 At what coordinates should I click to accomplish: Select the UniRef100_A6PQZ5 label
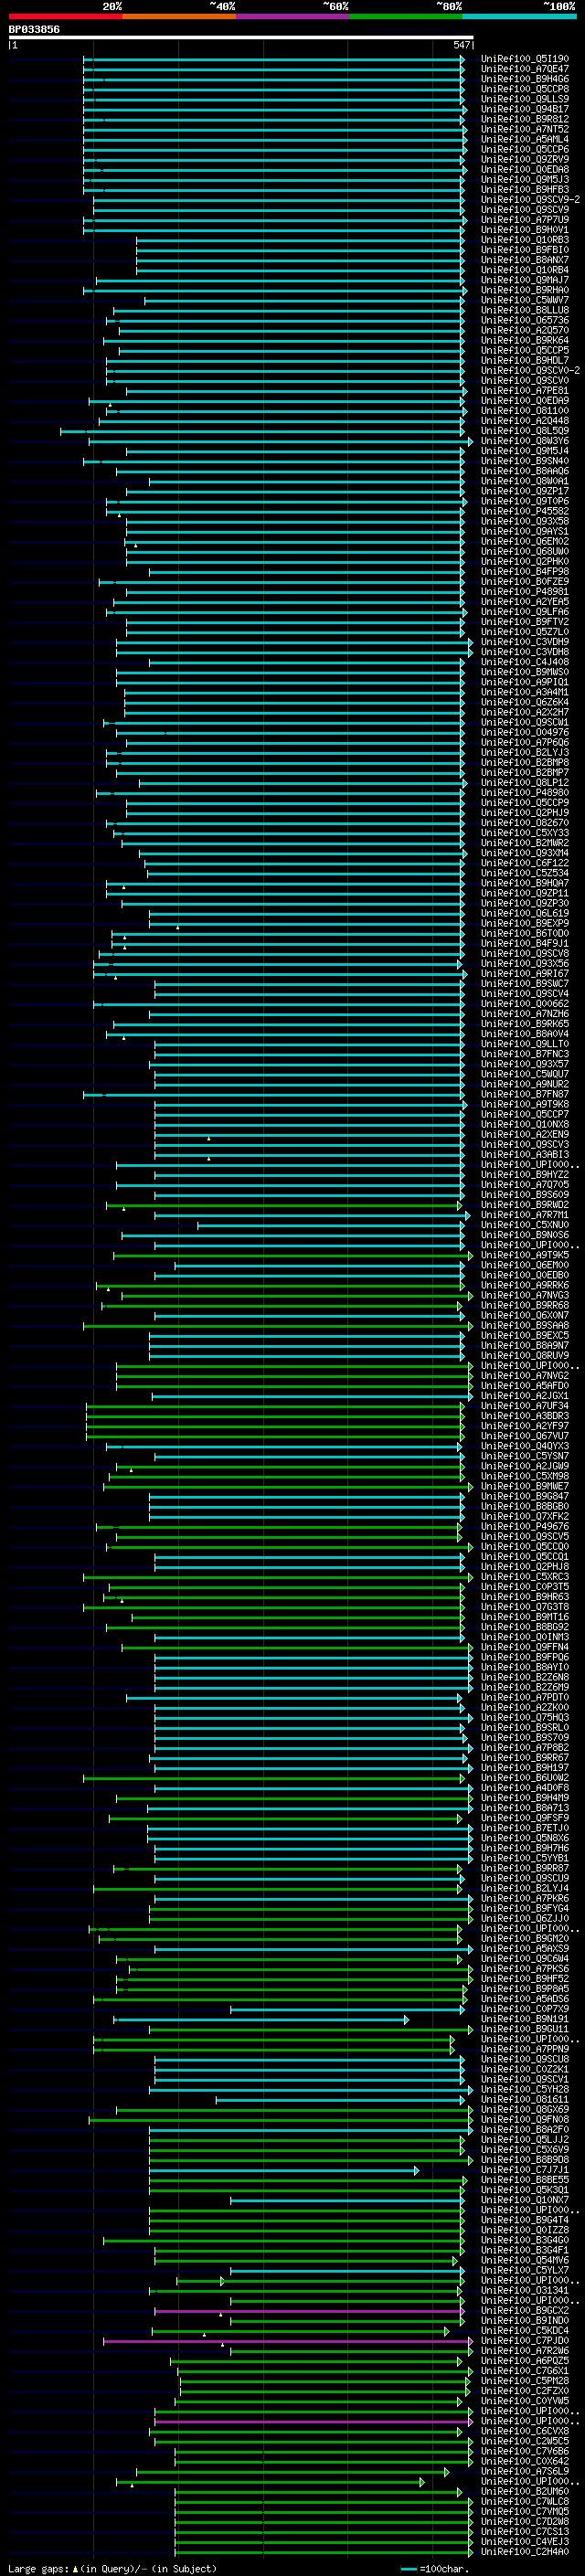[524, 2360]
